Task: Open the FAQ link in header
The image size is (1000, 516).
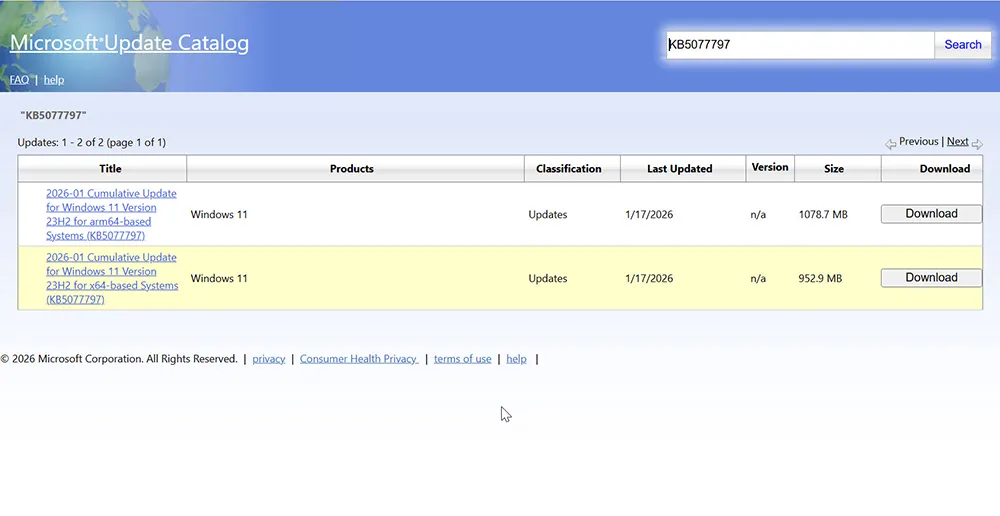Action: coord(19,80)
